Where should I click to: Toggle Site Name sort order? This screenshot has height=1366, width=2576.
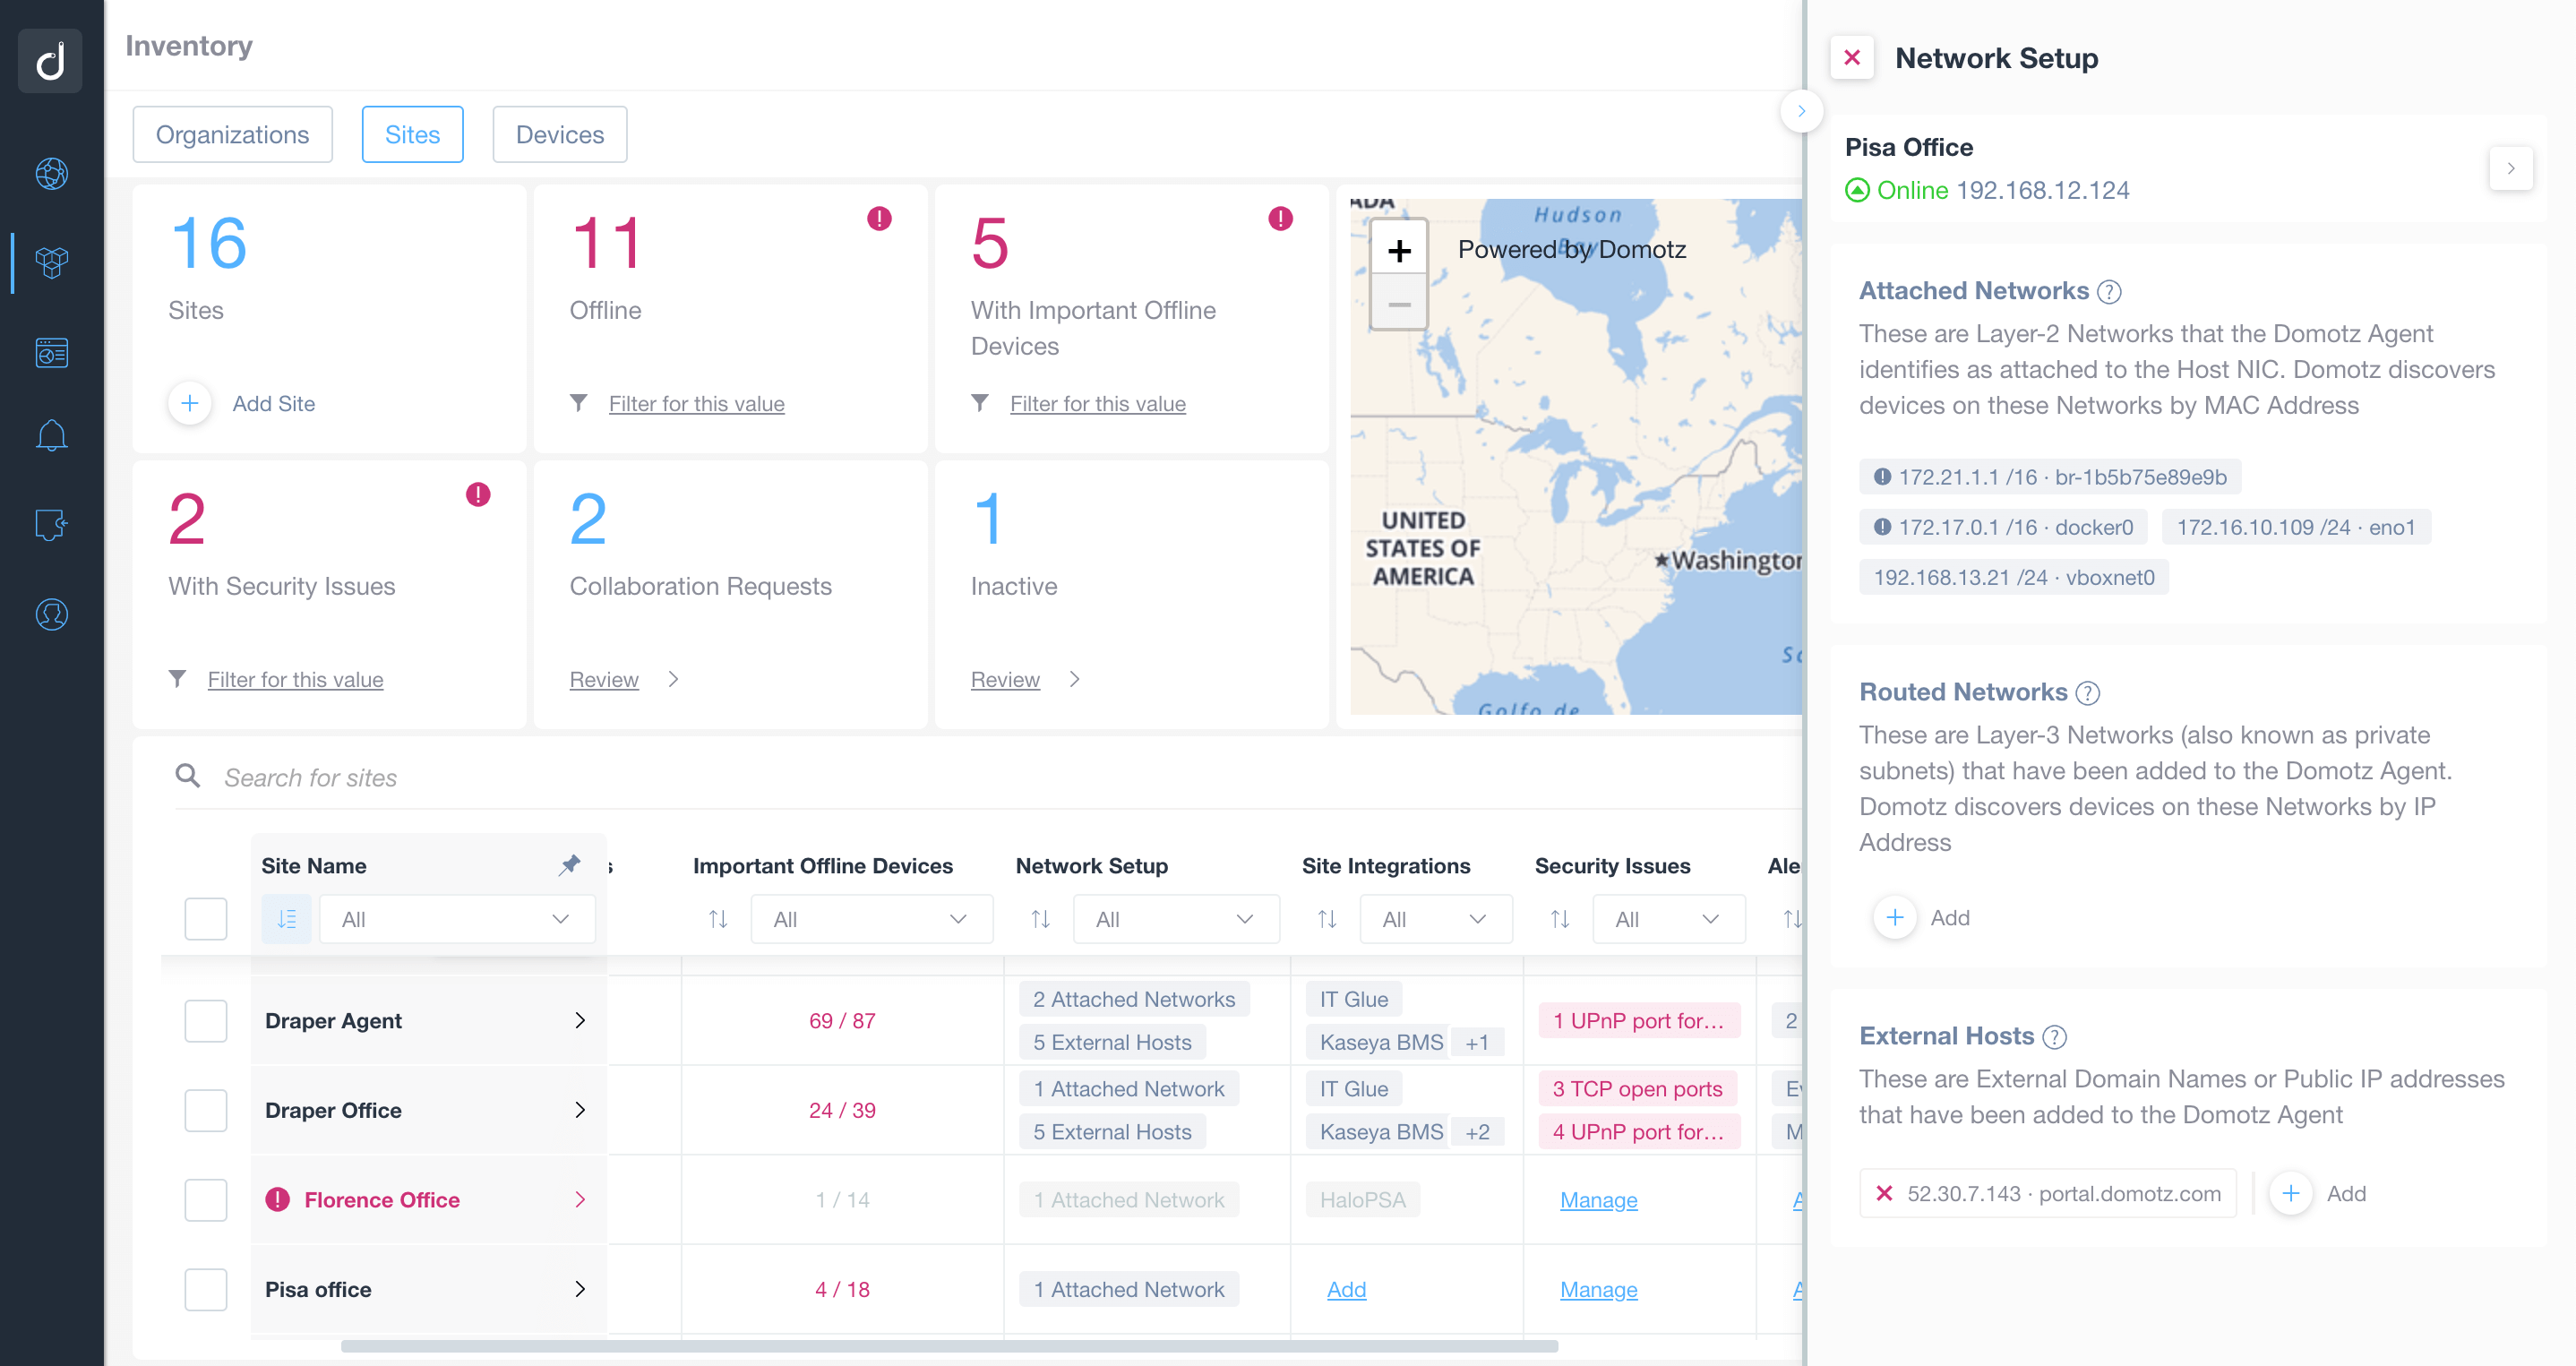tap(286, 919)
